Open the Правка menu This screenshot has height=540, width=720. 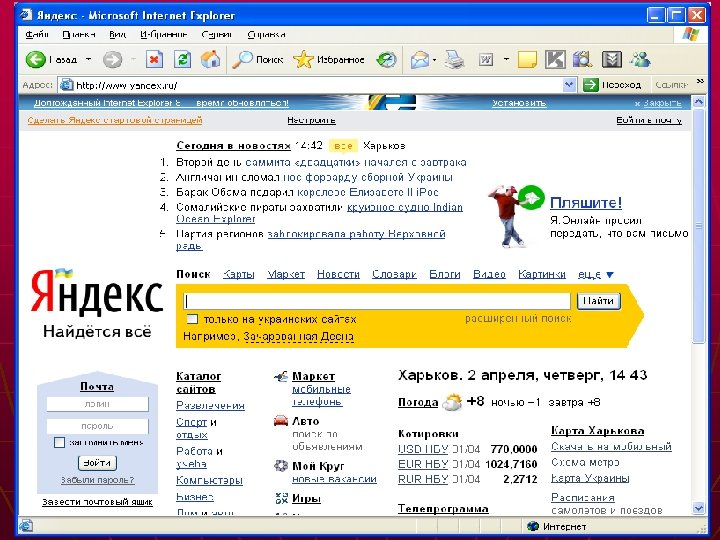[79, 34]
